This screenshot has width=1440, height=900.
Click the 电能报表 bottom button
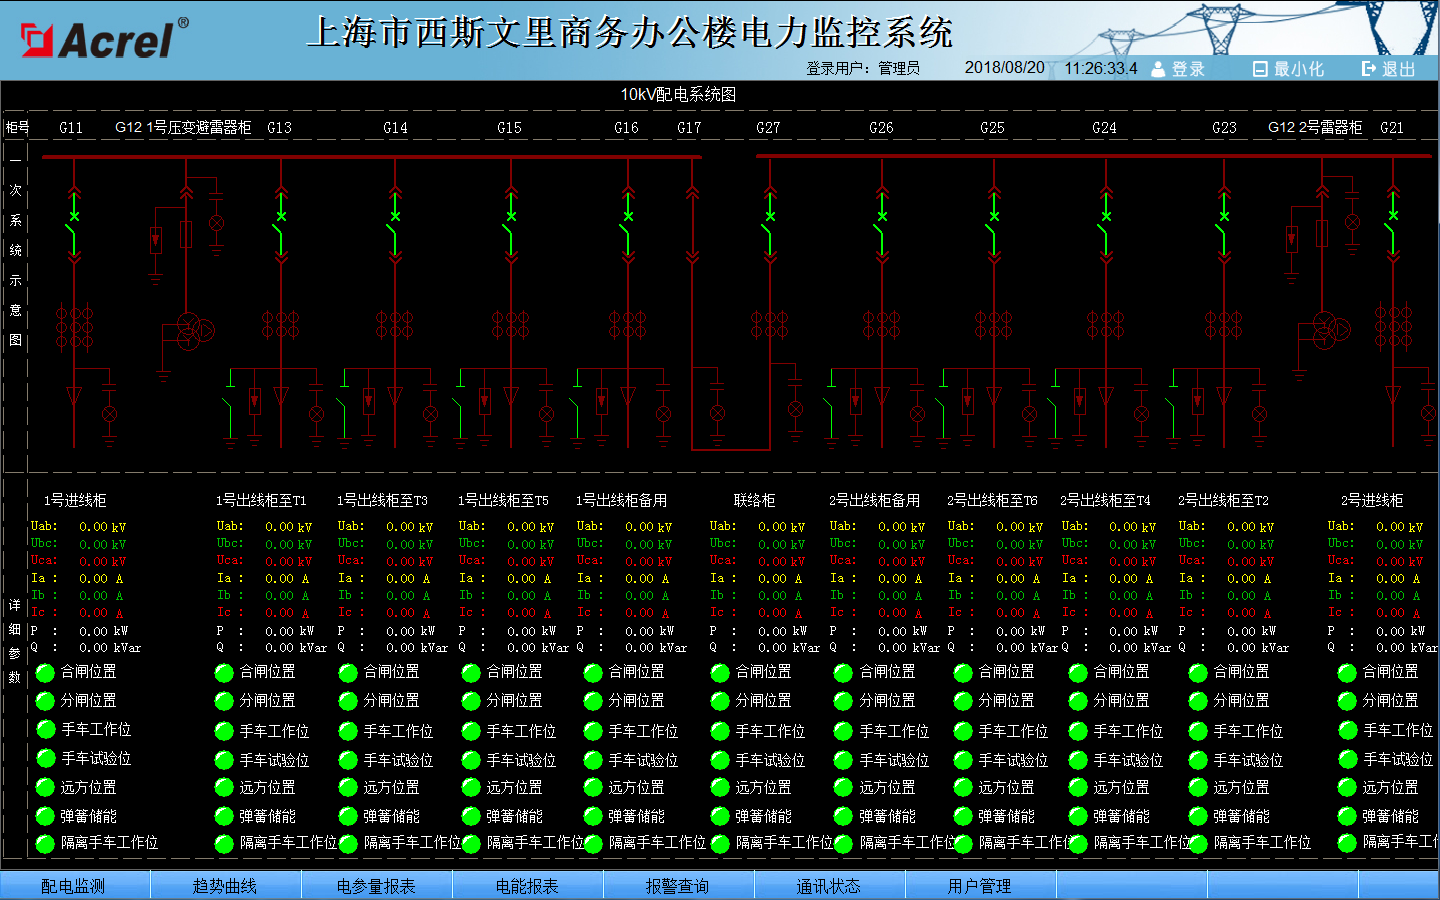pyautogui.click(x=527, y=886)
